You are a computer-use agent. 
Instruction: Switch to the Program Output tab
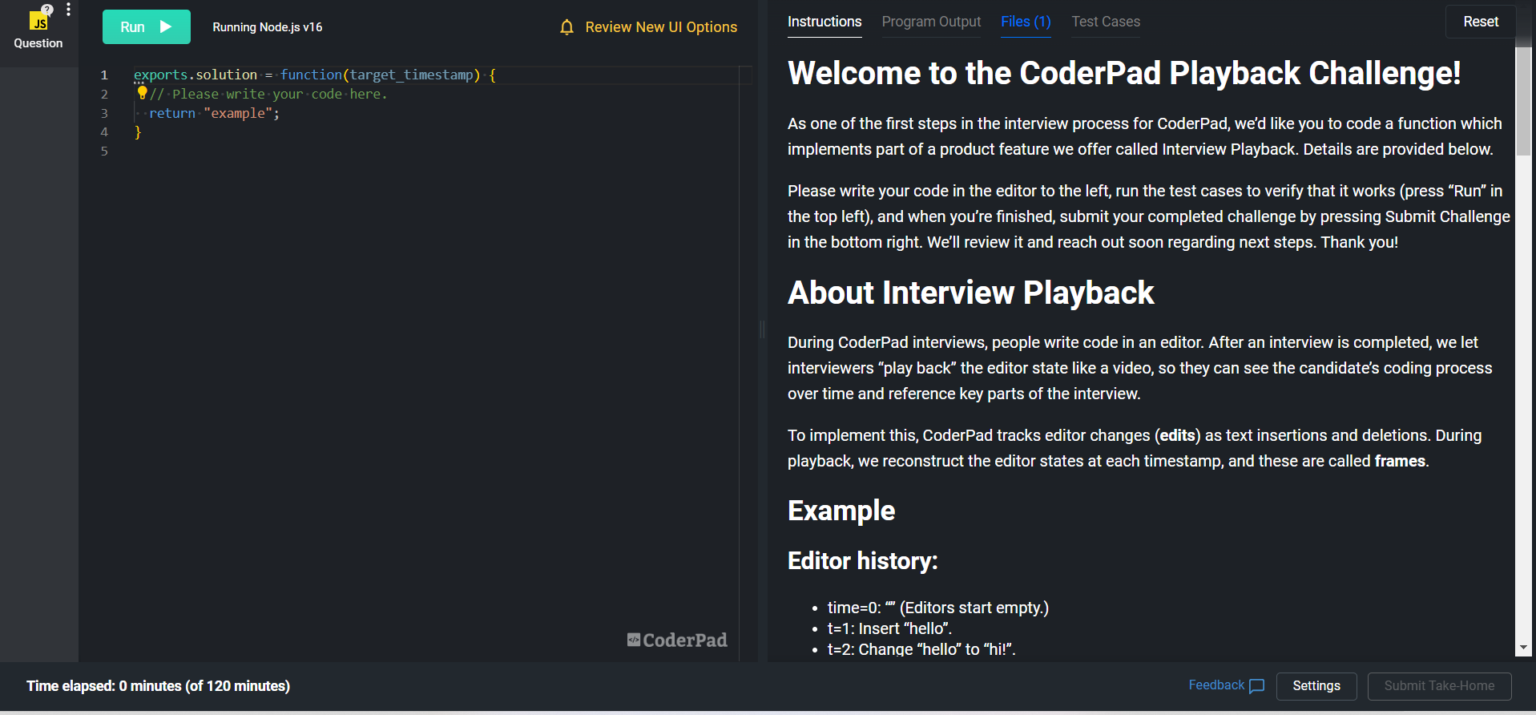coord(930,21)
